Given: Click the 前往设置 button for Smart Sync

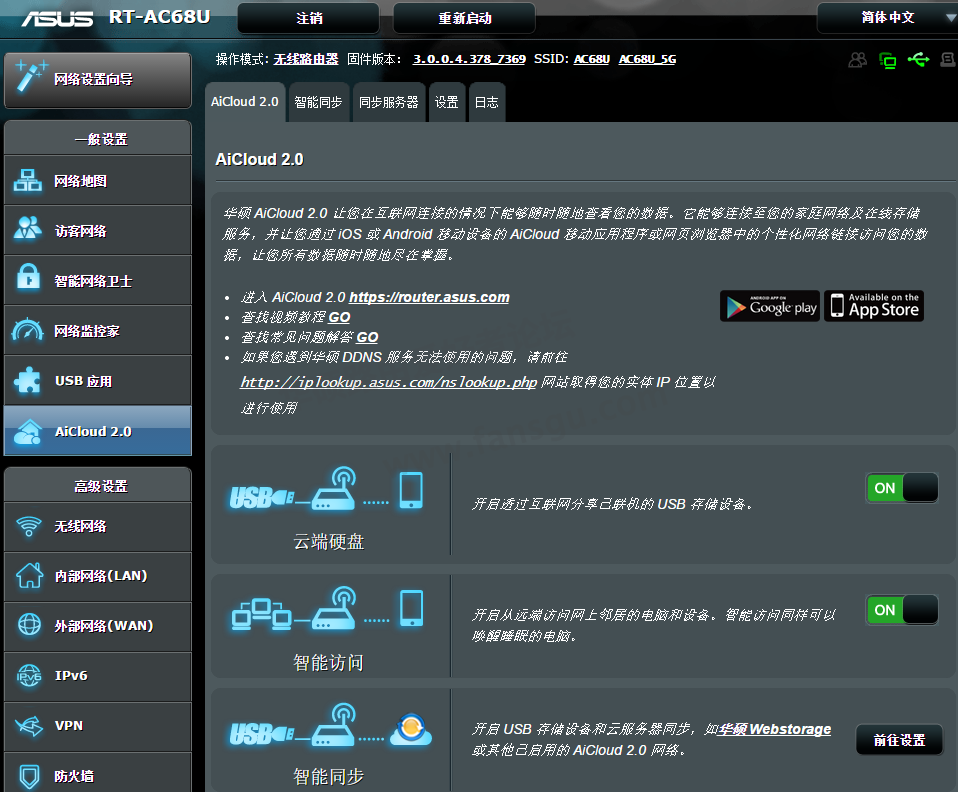Looking at the screenshot, I should (899, 740).
